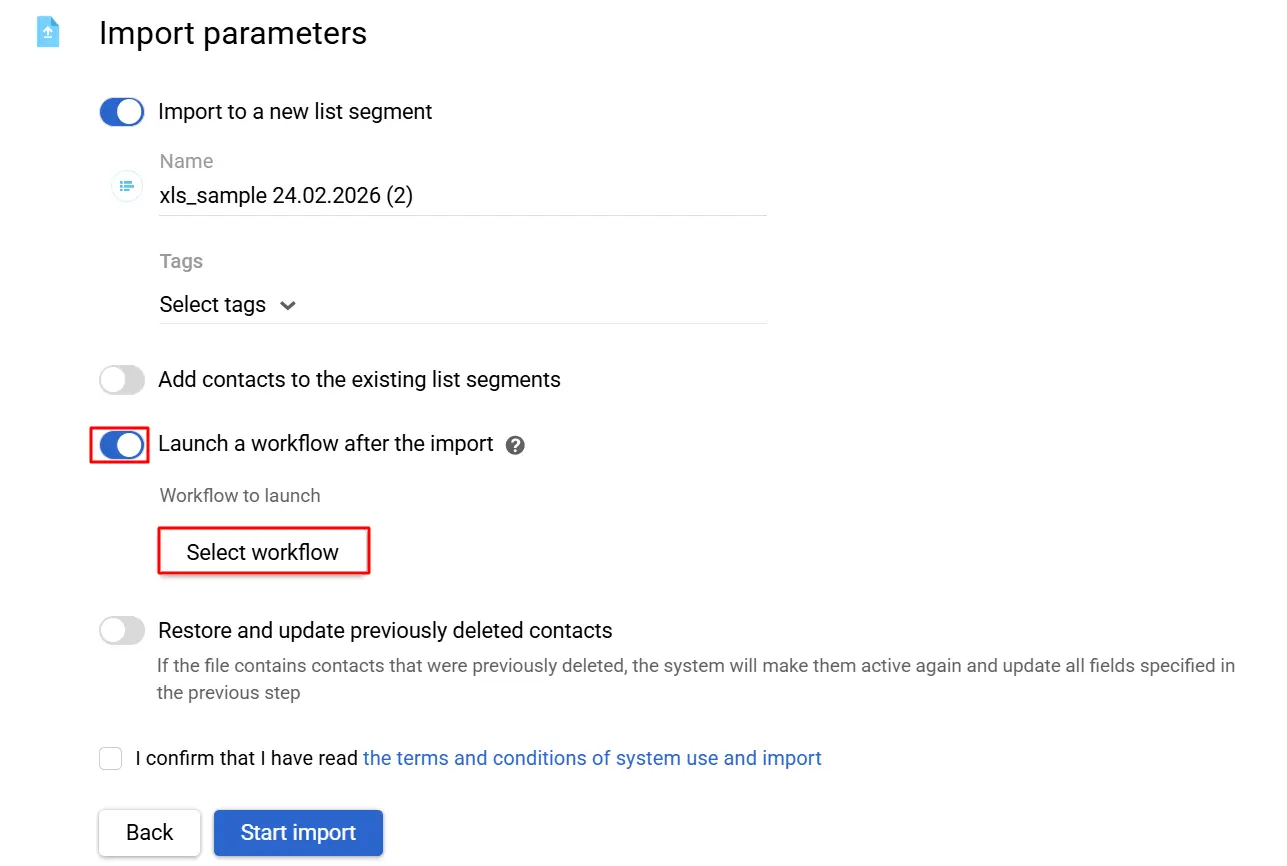1287x866 pixels.
Task: Open the help icon next to workflow toggle
Action: click(515, 444)
